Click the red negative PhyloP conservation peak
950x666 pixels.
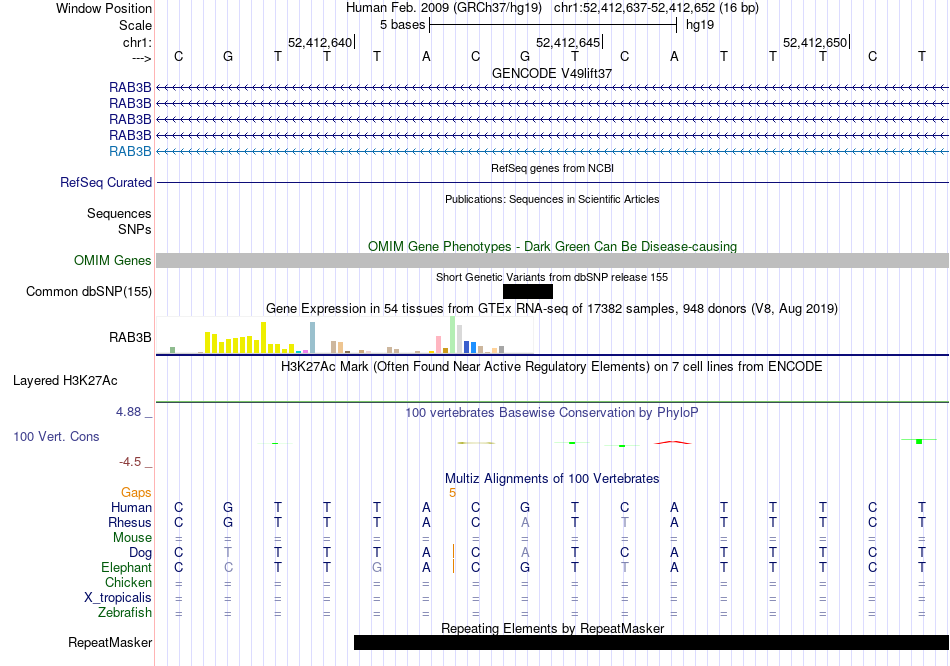tap(673, 442)
